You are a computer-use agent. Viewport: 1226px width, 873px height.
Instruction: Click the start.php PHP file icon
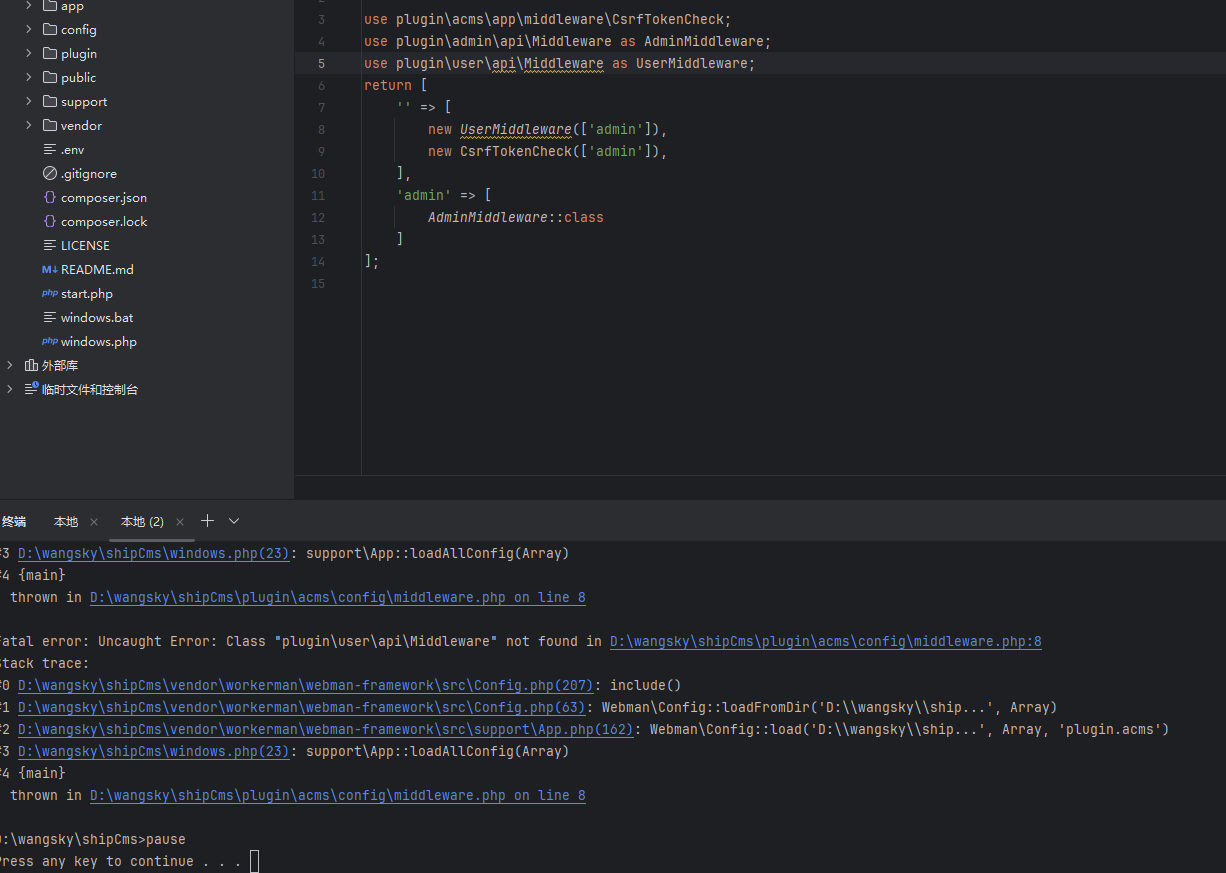click(50, 294)
